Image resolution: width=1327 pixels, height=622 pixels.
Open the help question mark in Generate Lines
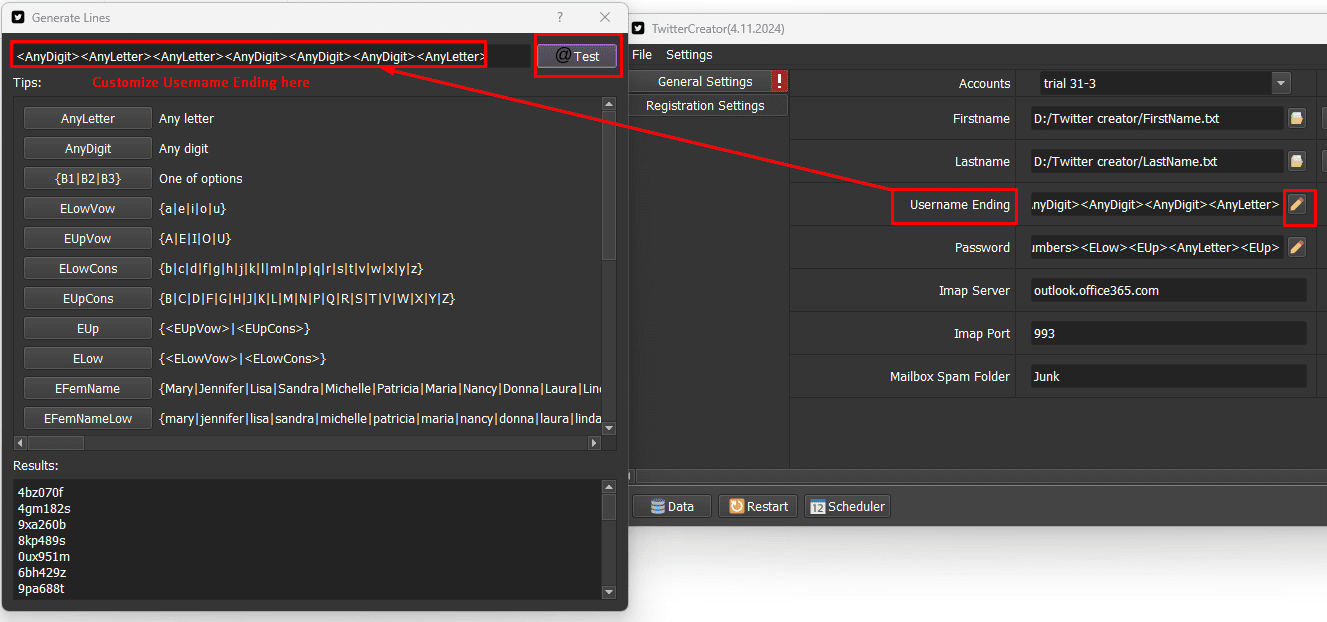pos(560,17)
